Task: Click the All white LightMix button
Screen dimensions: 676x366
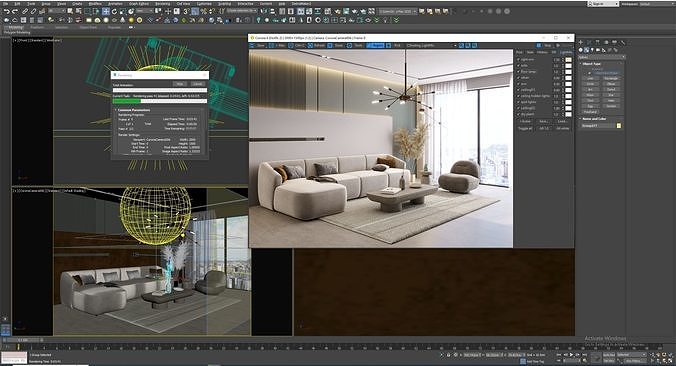Action: [x=563, y=128]
